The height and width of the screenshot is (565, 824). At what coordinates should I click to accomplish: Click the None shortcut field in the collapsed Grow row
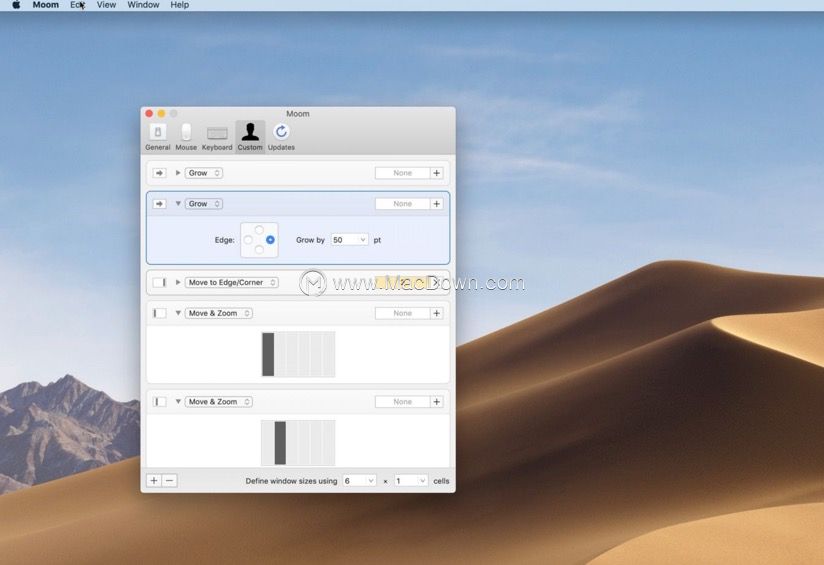pos(403,173)
